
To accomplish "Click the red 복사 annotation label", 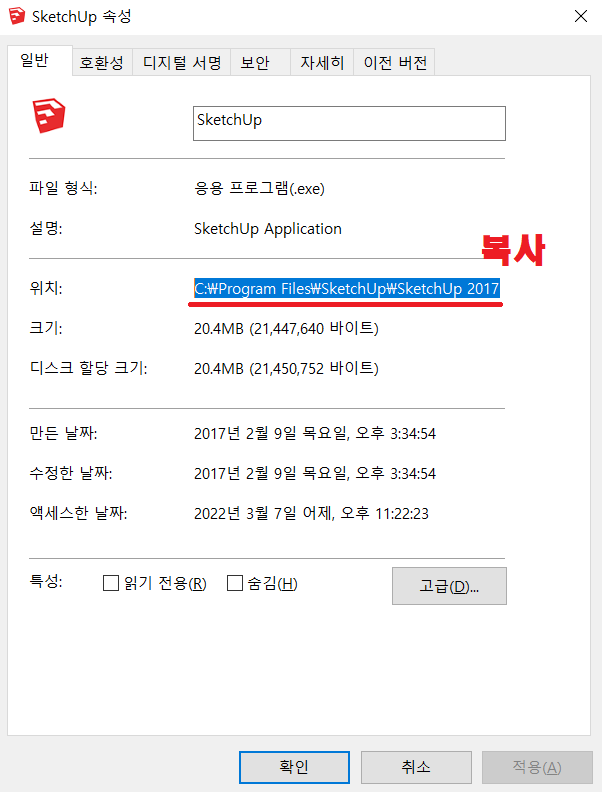I will tap(513, 250).
